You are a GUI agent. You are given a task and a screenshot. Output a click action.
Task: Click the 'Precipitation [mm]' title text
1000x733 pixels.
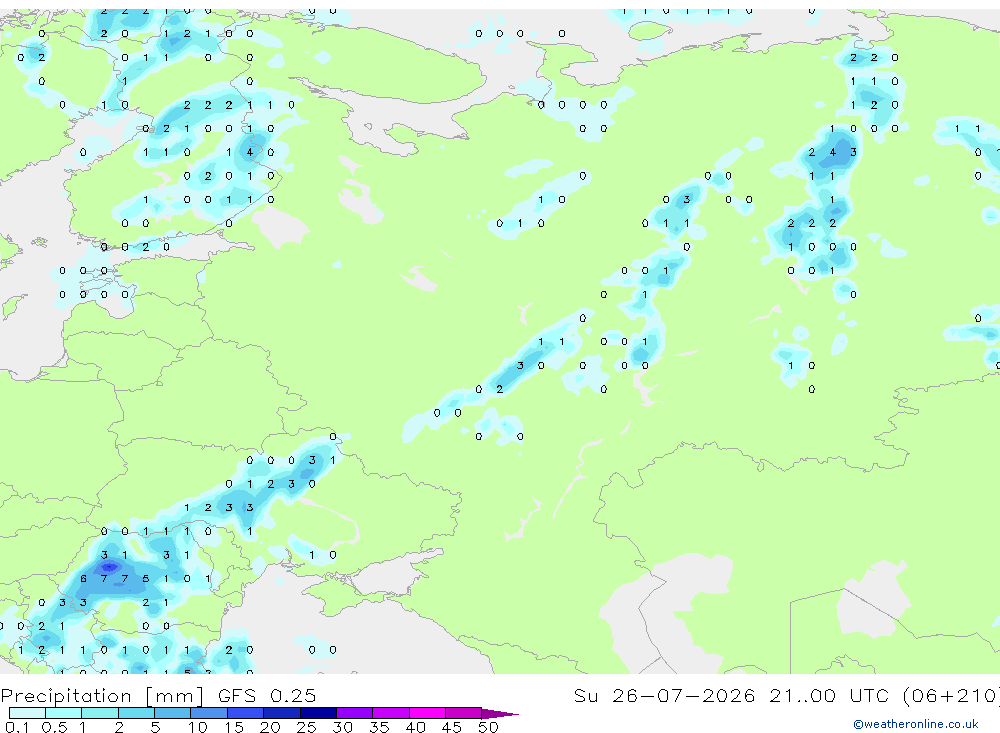pos(102,696)
